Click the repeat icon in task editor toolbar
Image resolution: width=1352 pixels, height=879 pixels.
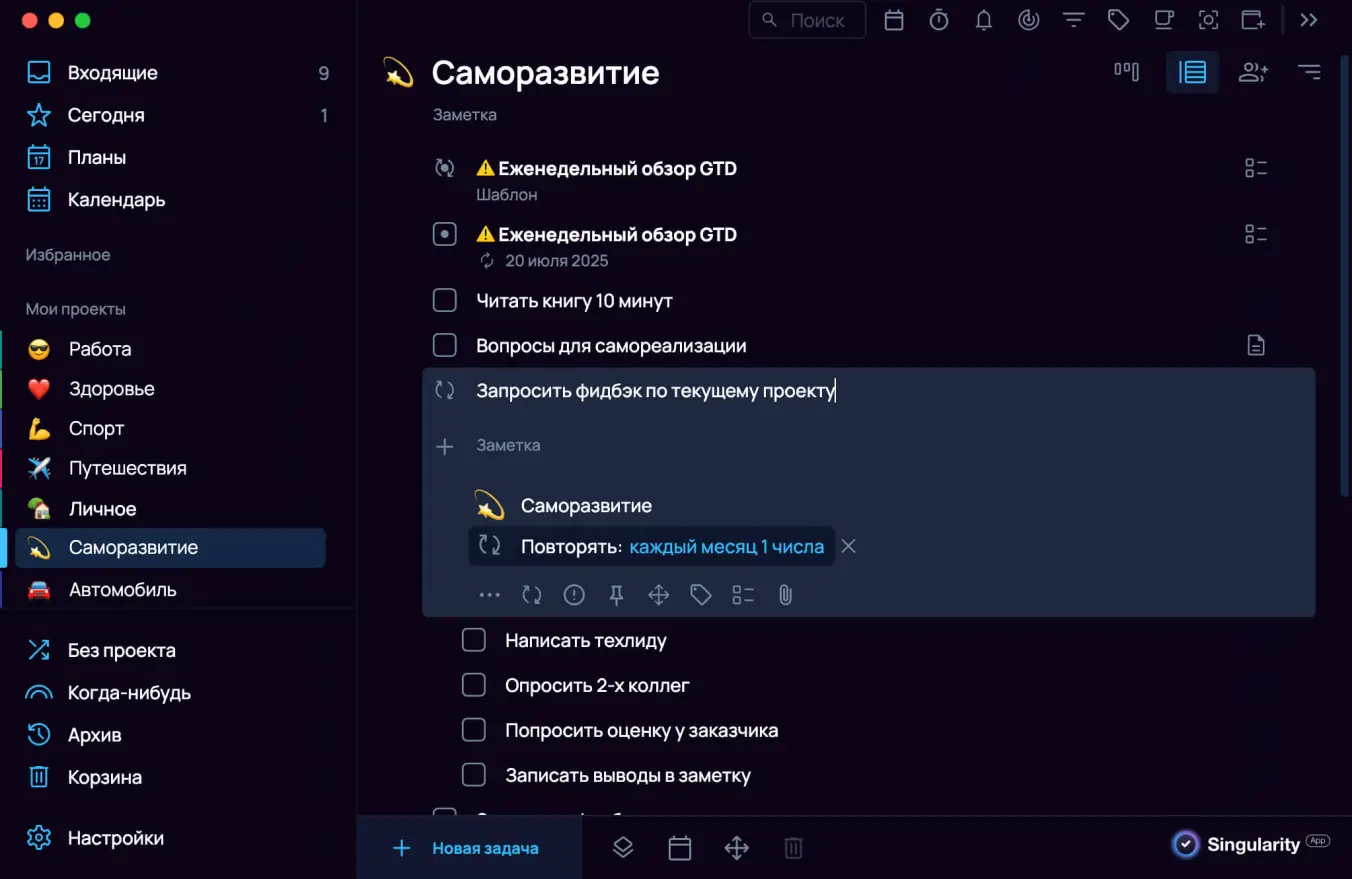point(532,595)
